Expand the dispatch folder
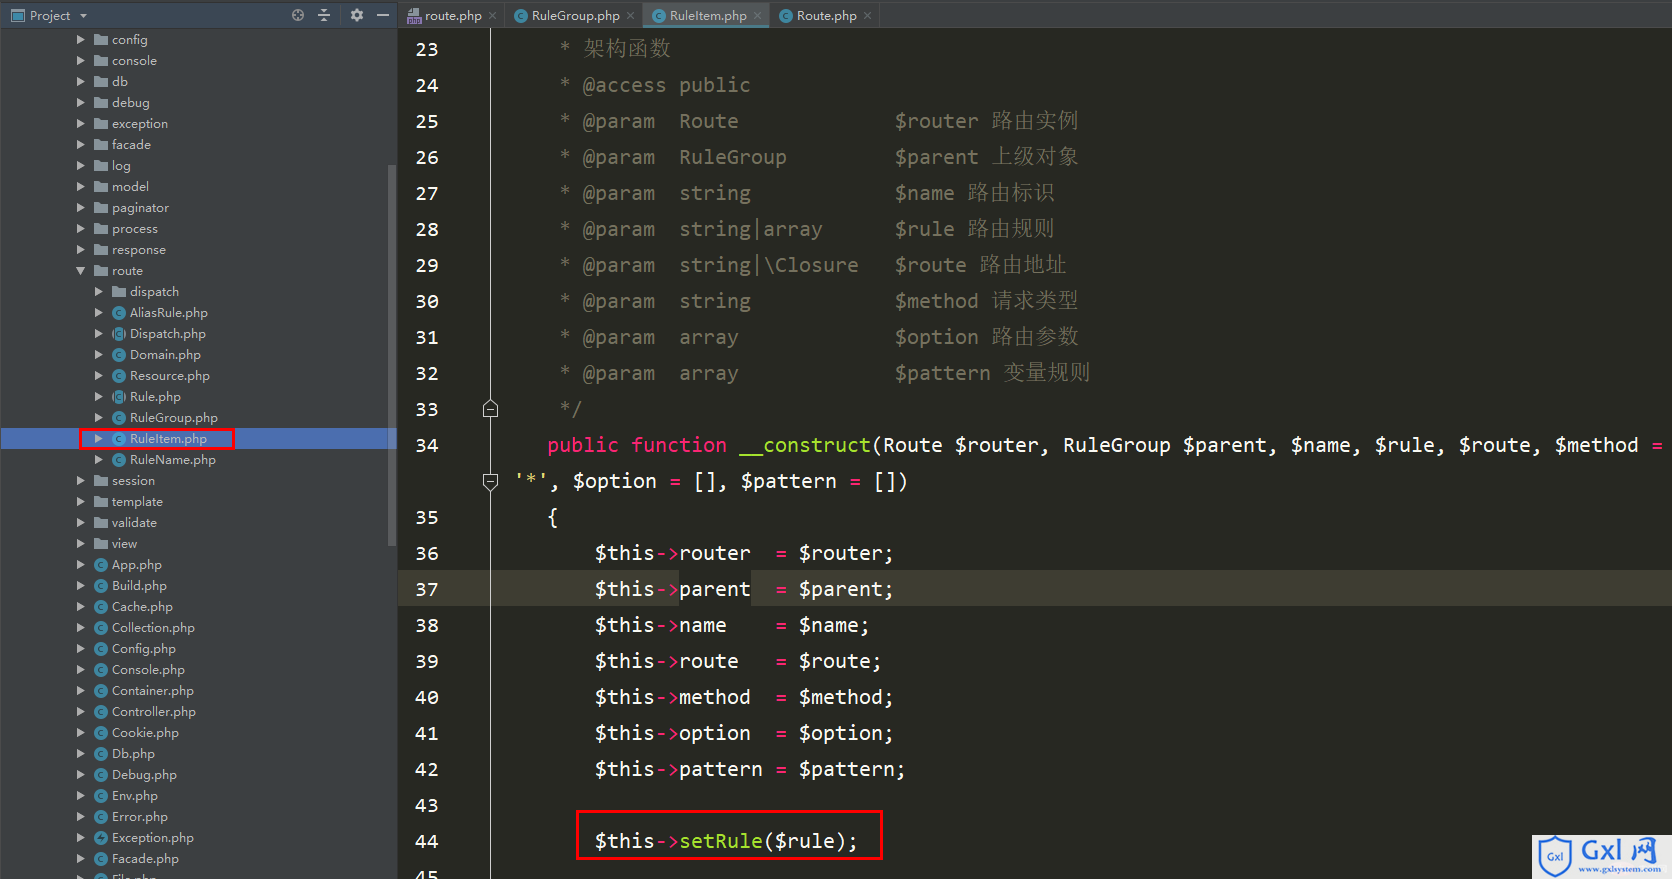 pos(99,292)
